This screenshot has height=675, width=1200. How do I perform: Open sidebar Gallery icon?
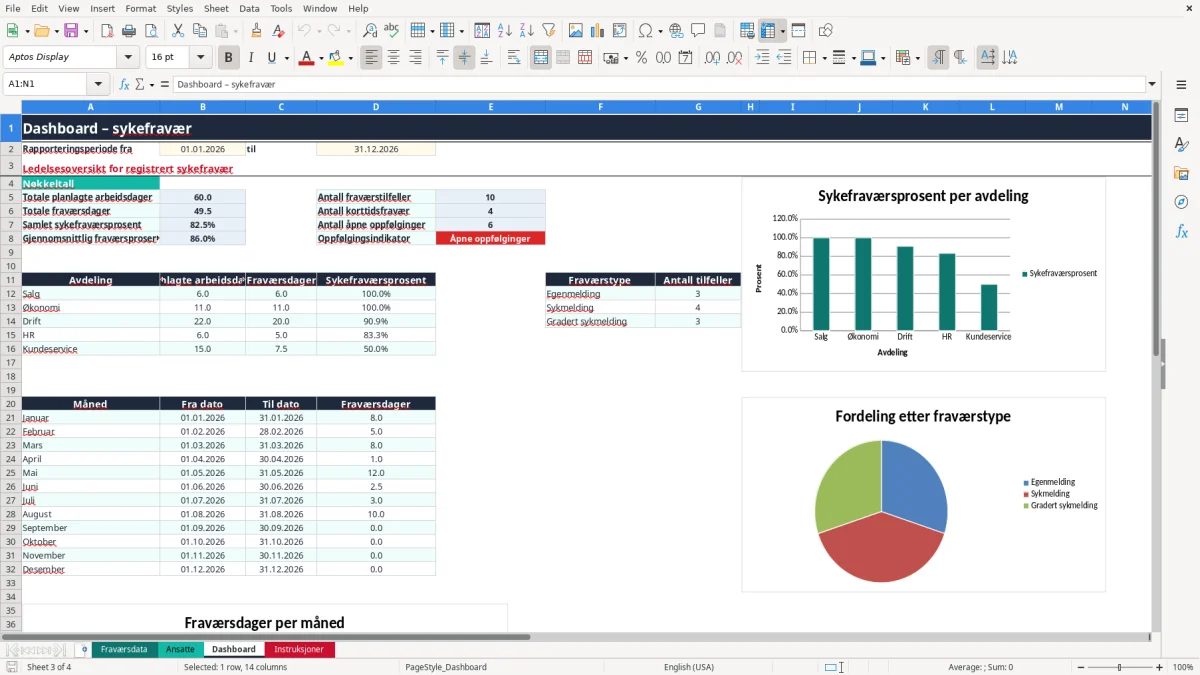click(1181, 173)
